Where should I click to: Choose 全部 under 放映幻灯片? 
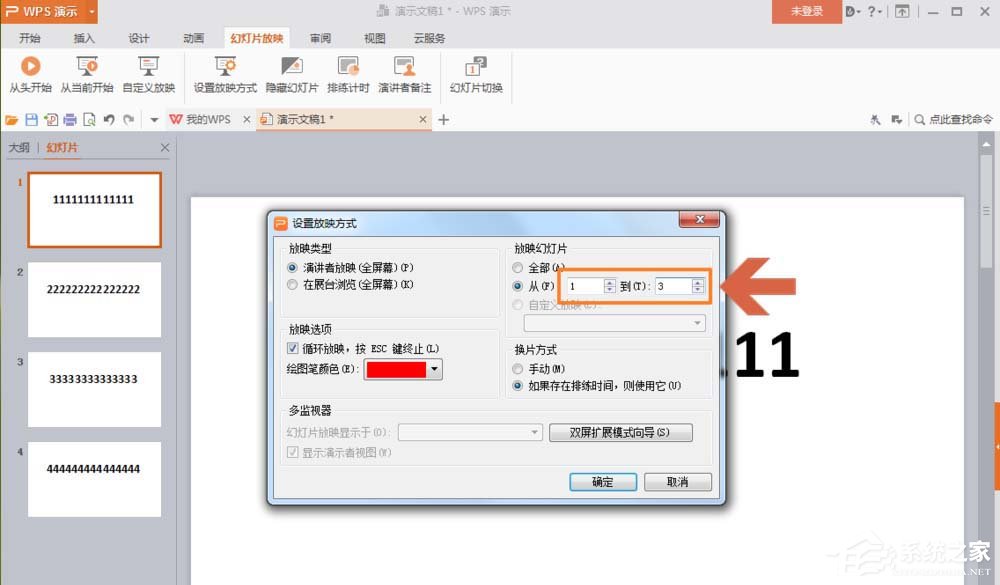coord(517,267)
